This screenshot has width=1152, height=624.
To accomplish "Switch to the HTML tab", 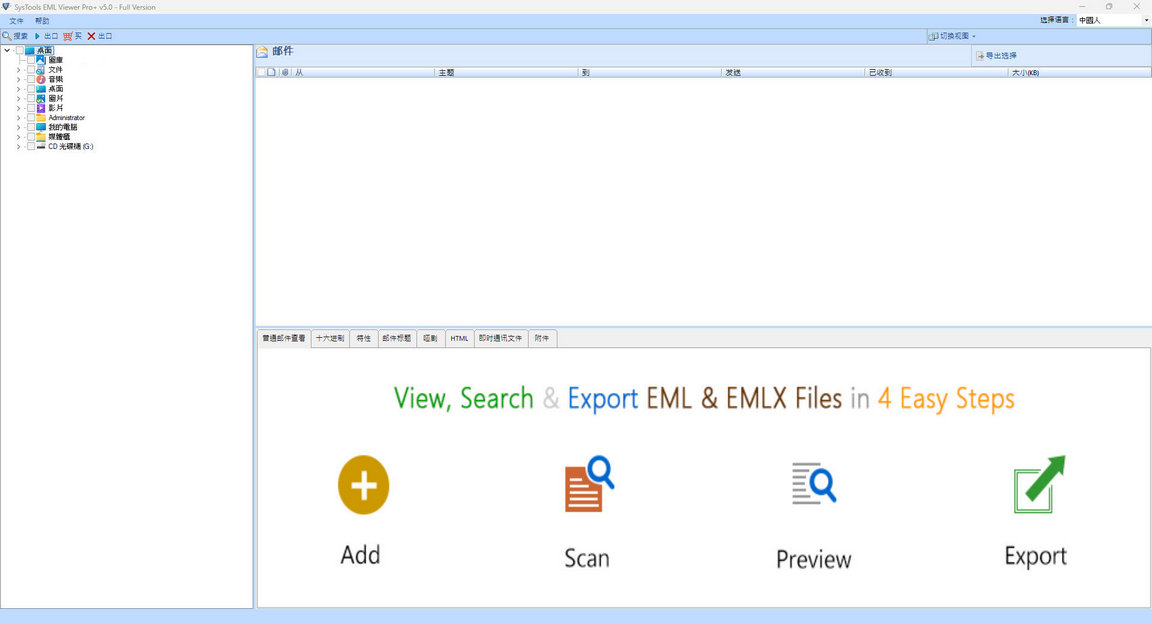I will pyautogui.click(x=459, y=338).
